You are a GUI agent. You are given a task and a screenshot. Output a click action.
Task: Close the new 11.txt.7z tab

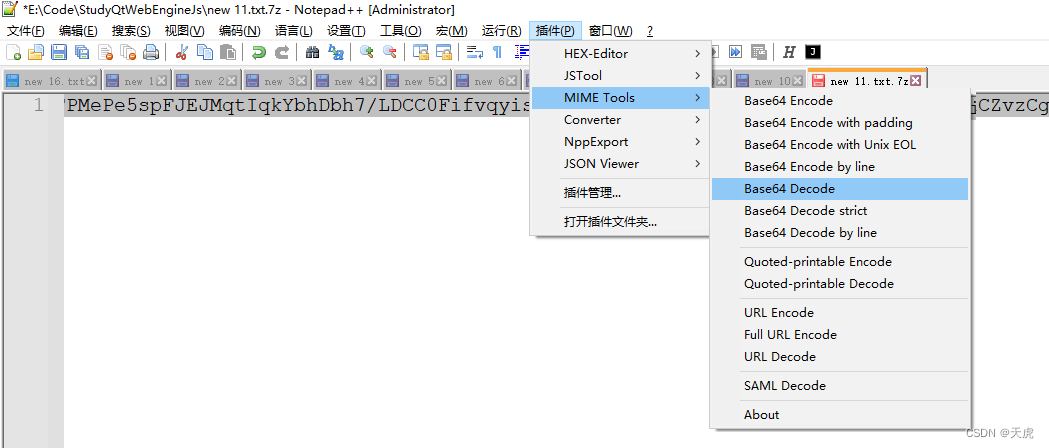point(916,80)
